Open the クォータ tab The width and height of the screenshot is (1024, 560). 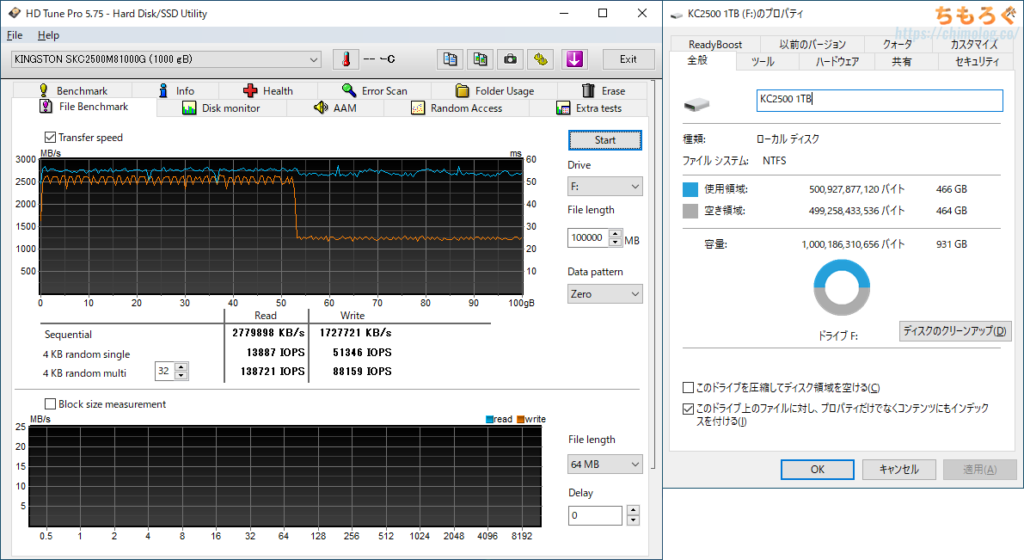point(897,44)
